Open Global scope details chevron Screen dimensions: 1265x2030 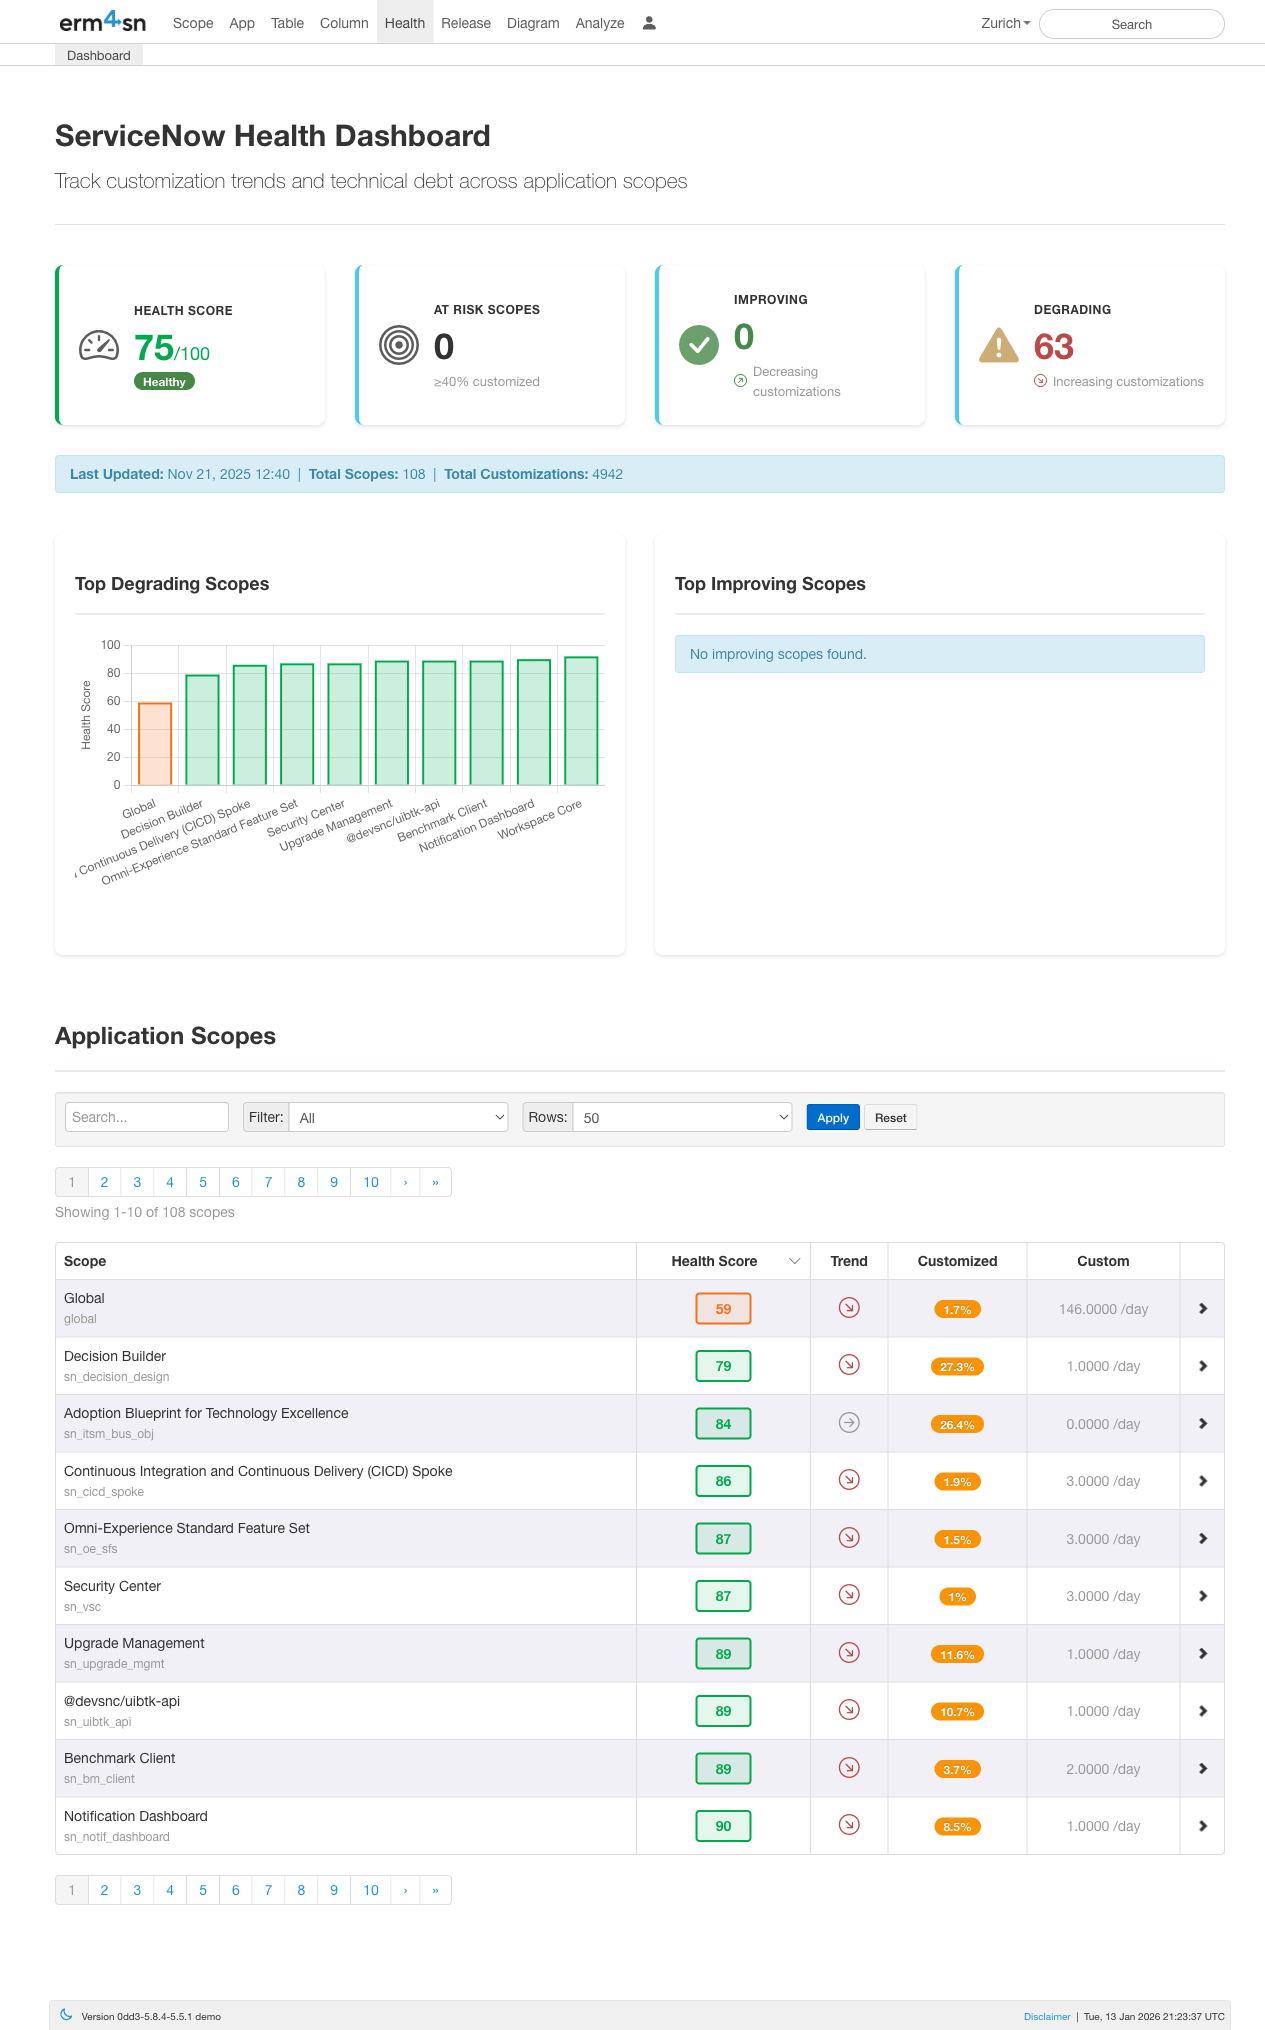[1203, 1309]
